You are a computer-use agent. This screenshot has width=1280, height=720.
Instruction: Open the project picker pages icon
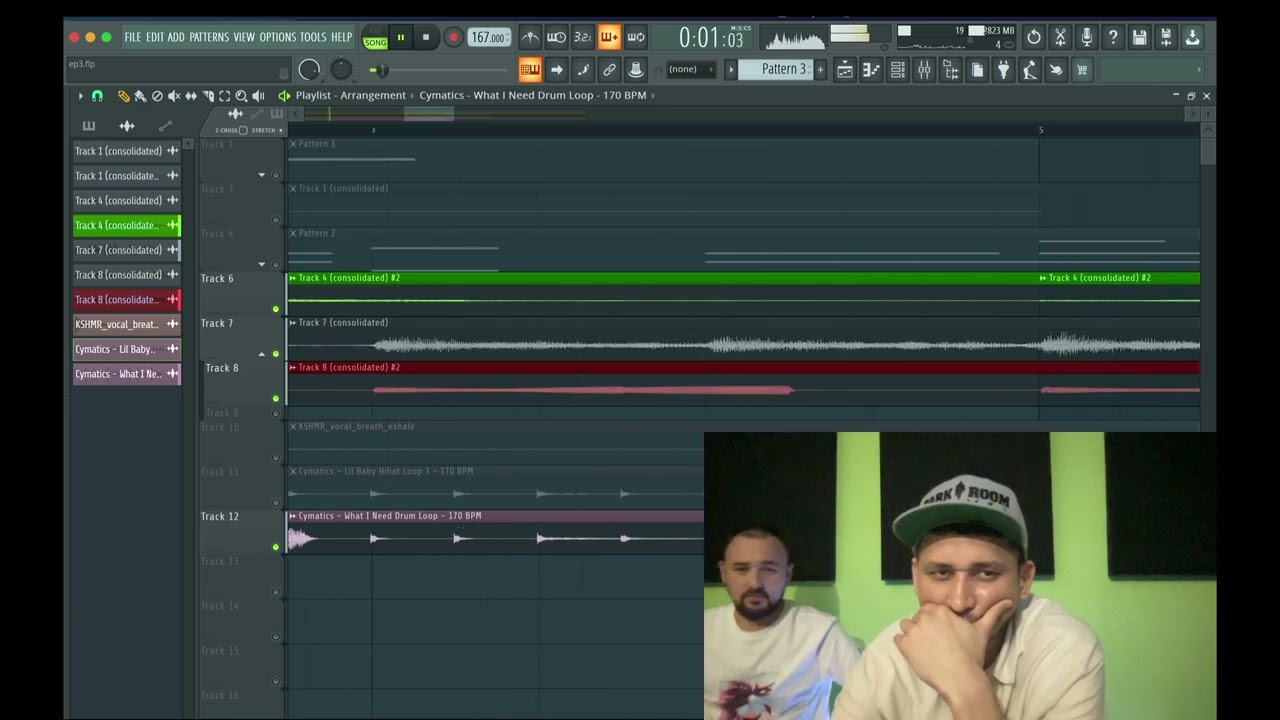[977, 69]
